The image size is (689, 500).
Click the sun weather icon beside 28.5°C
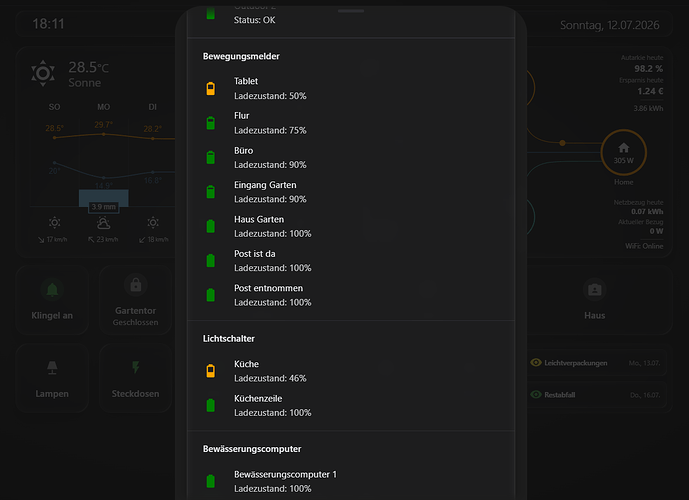[43, 73]
